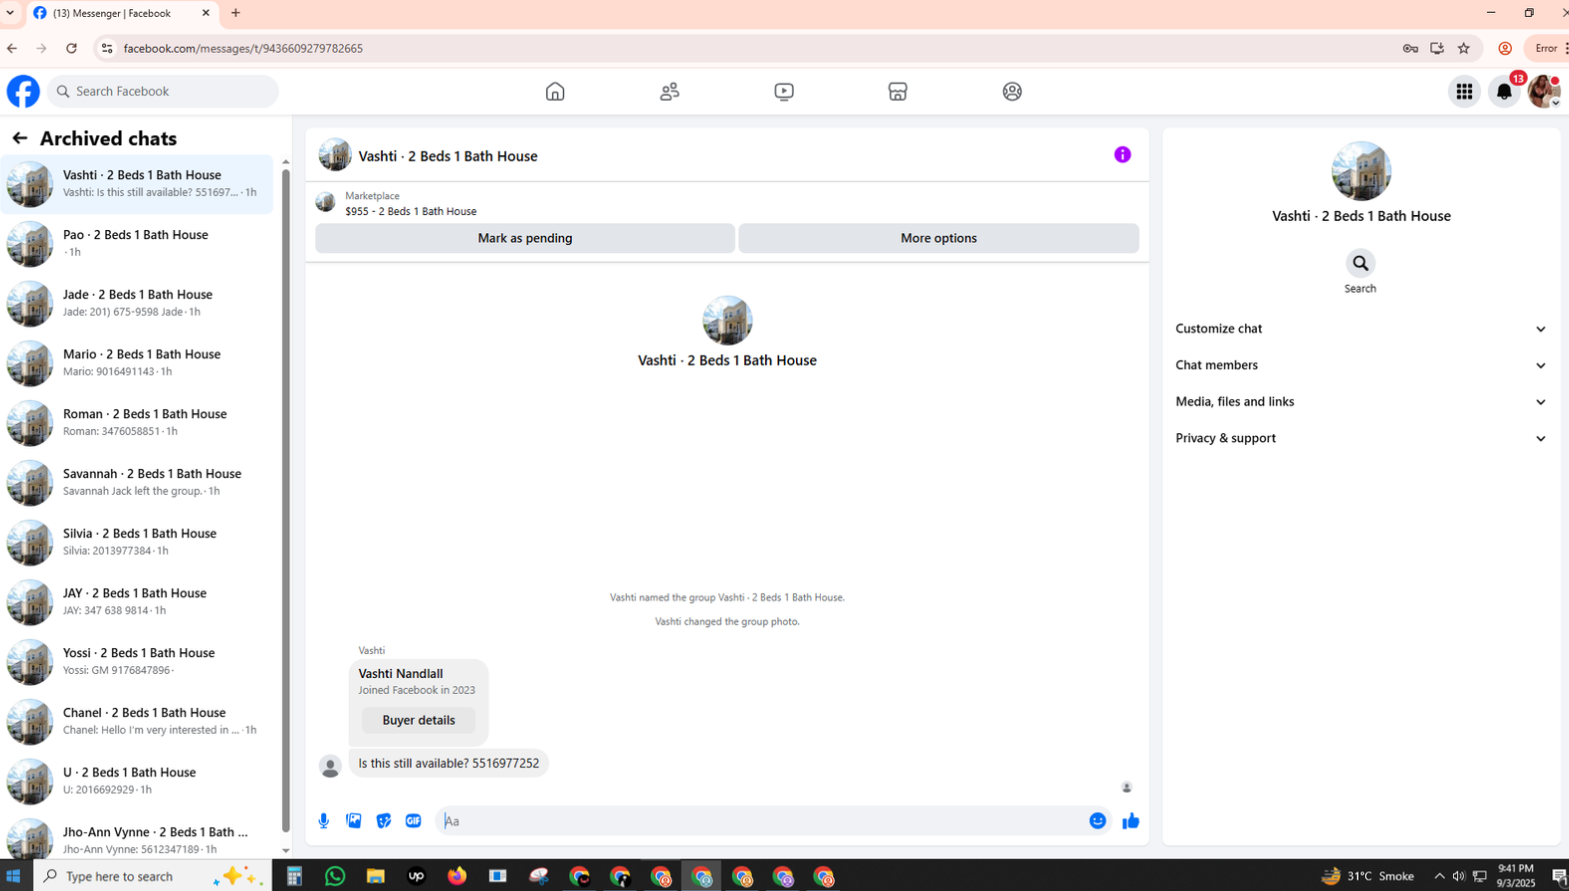This screenshot has width=1569, height=891.
Task: Click the archived chats list scrollbar
Action: [286, 500]
